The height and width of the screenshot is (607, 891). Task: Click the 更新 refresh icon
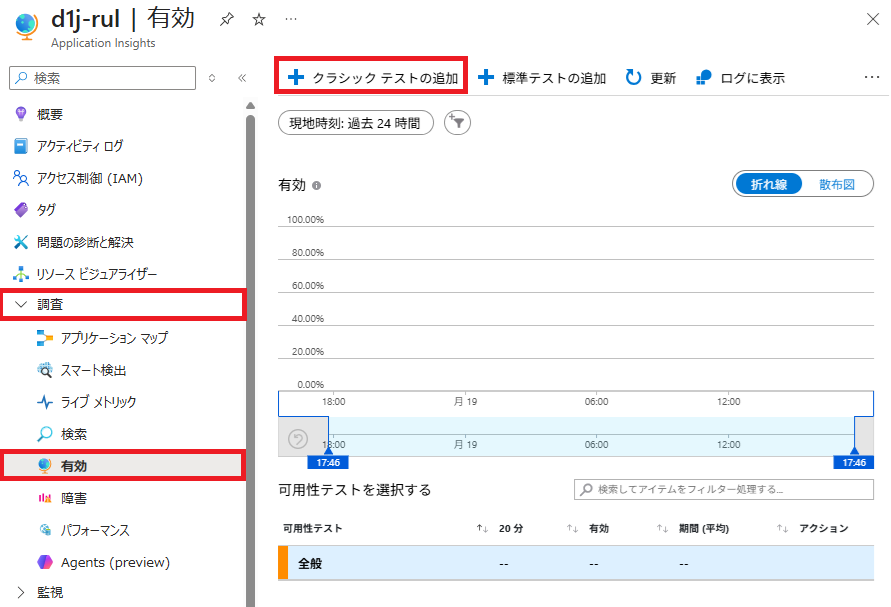(634, 78)
